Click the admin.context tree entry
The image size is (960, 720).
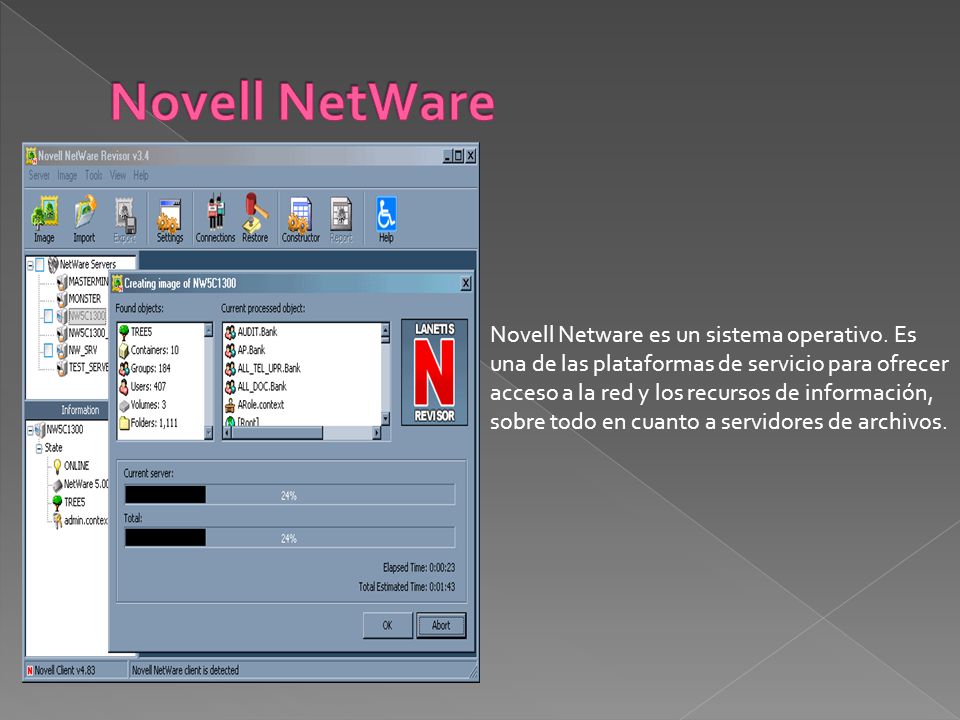coord(80,521)
